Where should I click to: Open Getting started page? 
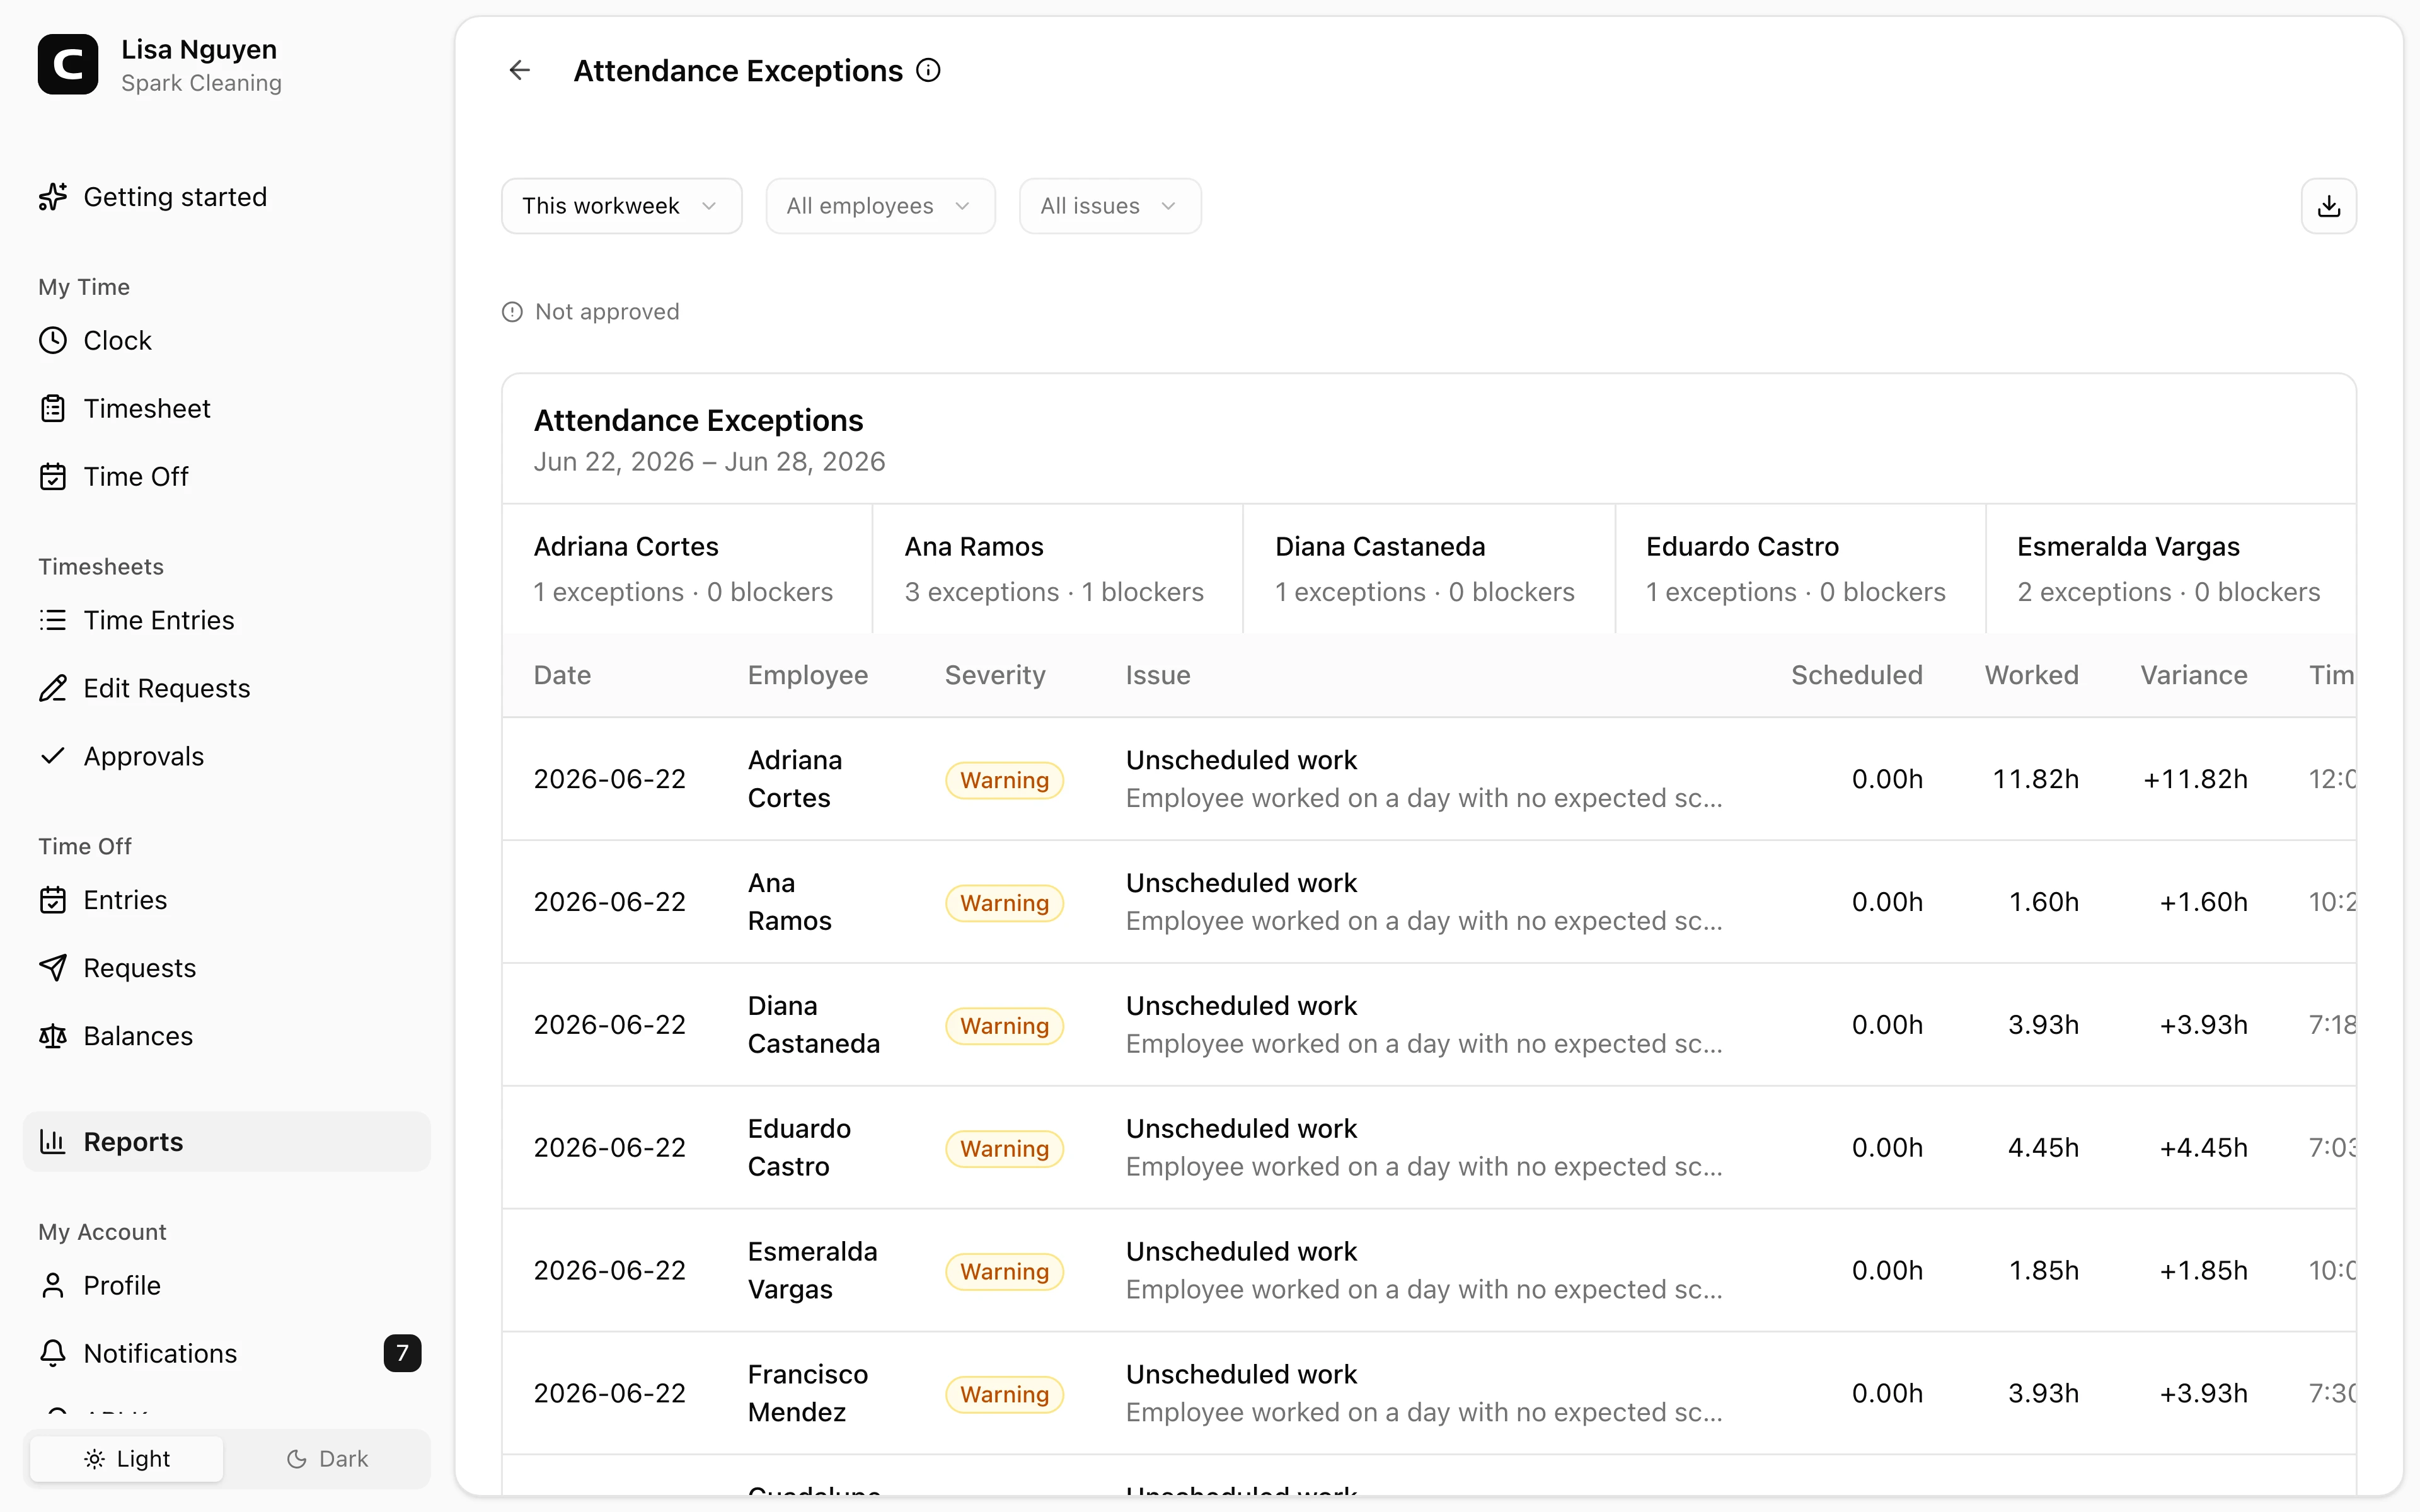(227, 197)
